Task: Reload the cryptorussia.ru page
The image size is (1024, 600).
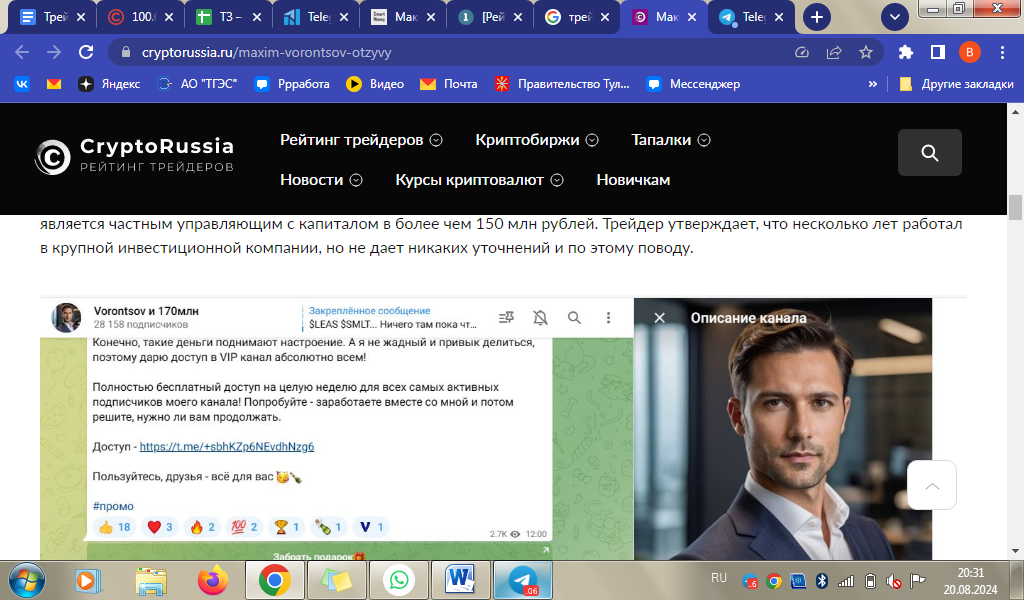Action: (x=86, y=52)
